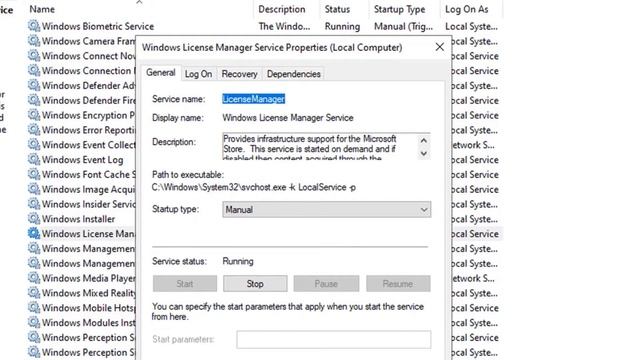
Task: Click the Windows Encryption gear icon
Action: click(34, 115)
